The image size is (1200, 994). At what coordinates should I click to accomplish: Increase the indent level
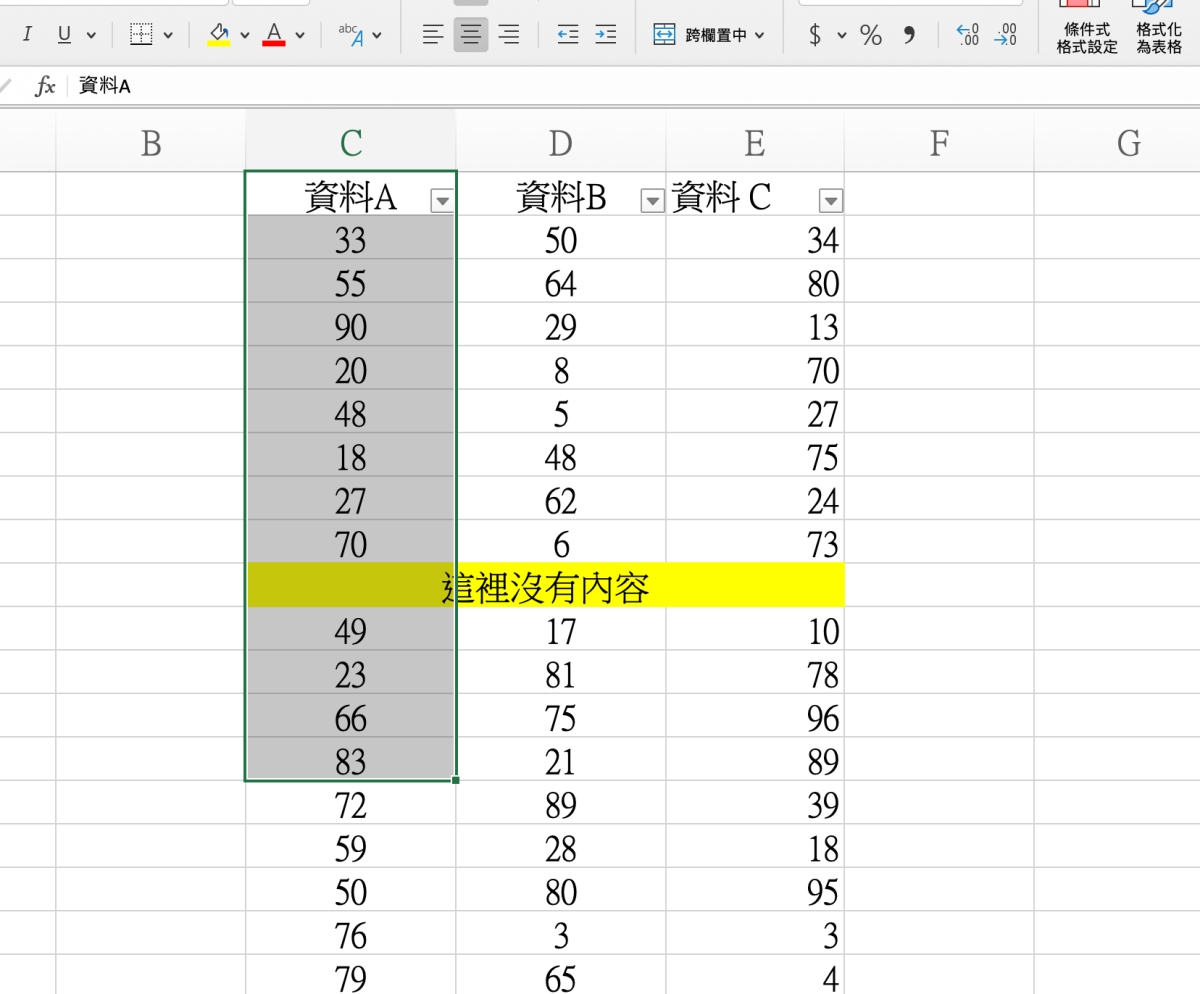[x=605, y=35]
